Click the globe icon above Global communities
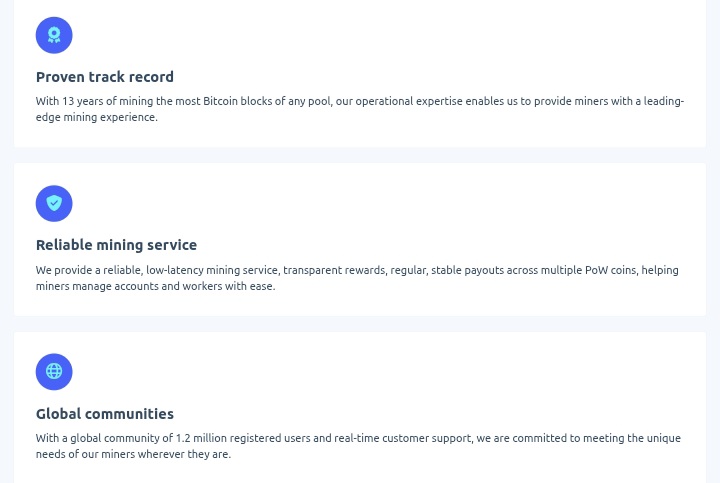Image resolution: width=720 pixels, height=483 pixels. [x=54, y=372]
